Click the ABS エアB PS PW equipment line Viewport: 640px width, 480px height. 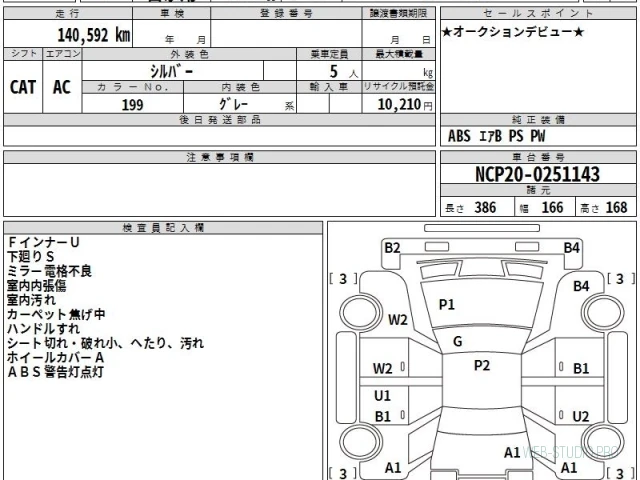[496, 136]
